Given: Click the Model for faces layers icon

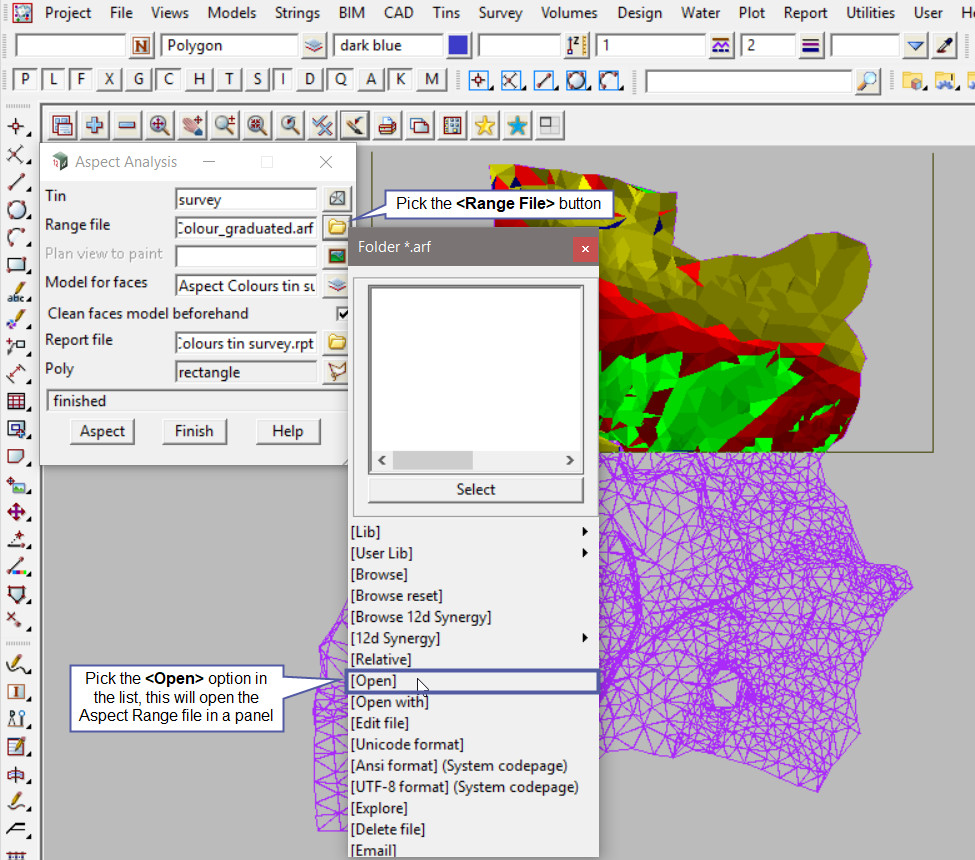Looking at the screenshot, I should [338, 285].
